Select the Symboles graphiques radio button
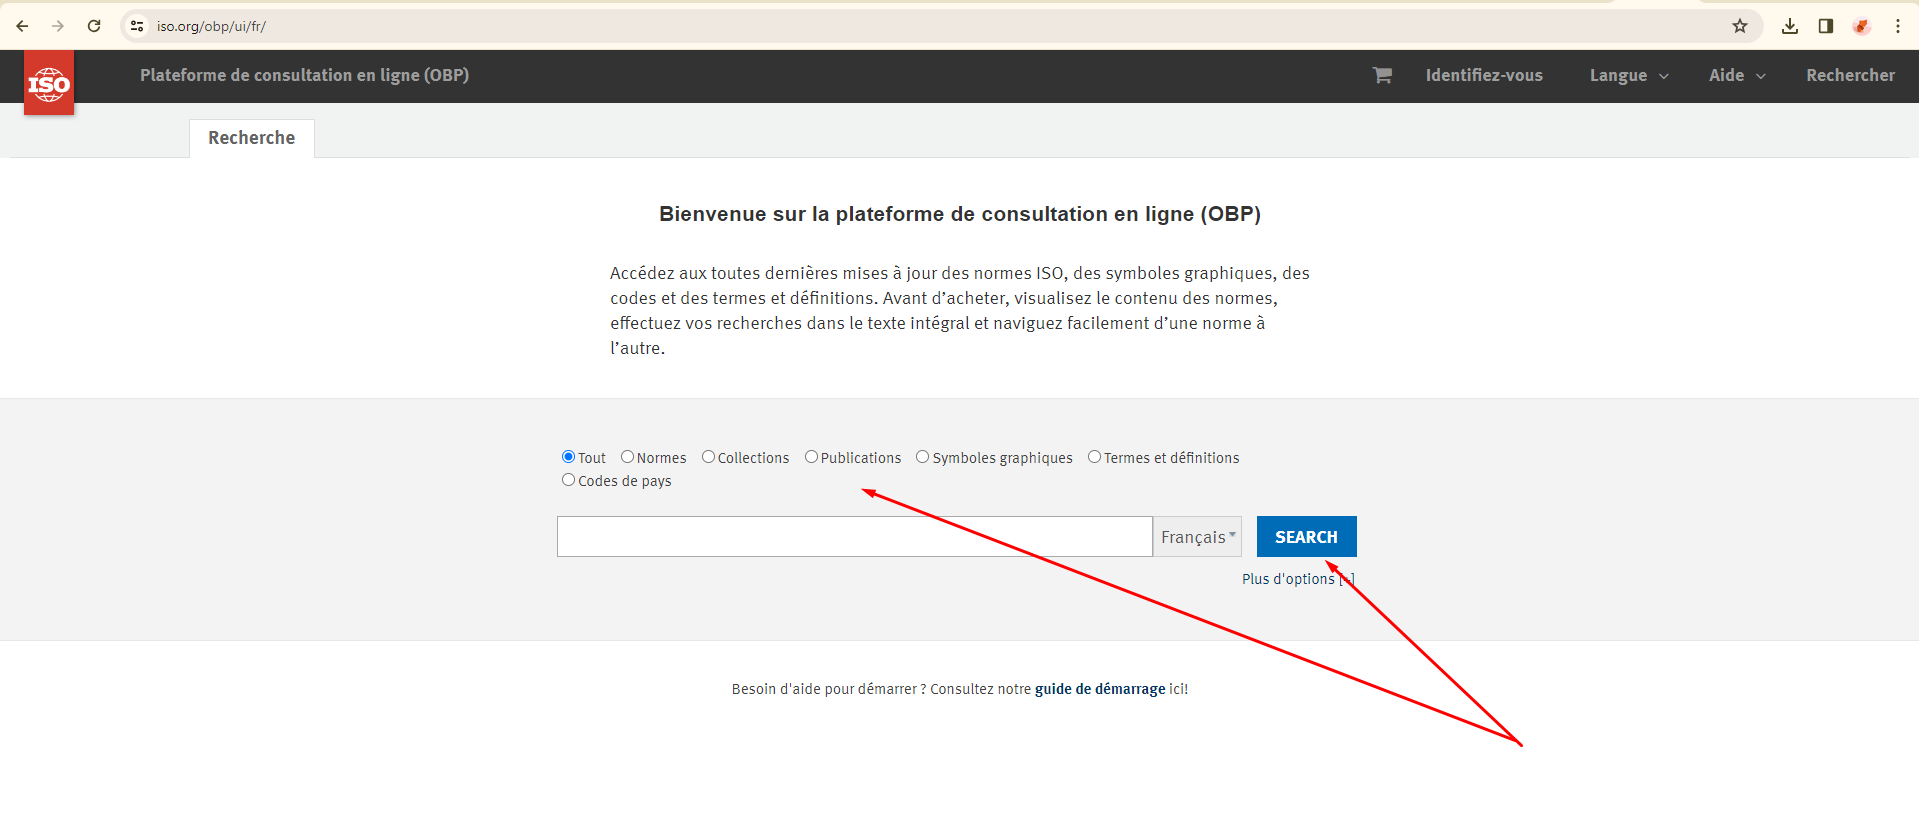Image resolution: width=1919 pixels, height=831 pixels. coord(923,457)
